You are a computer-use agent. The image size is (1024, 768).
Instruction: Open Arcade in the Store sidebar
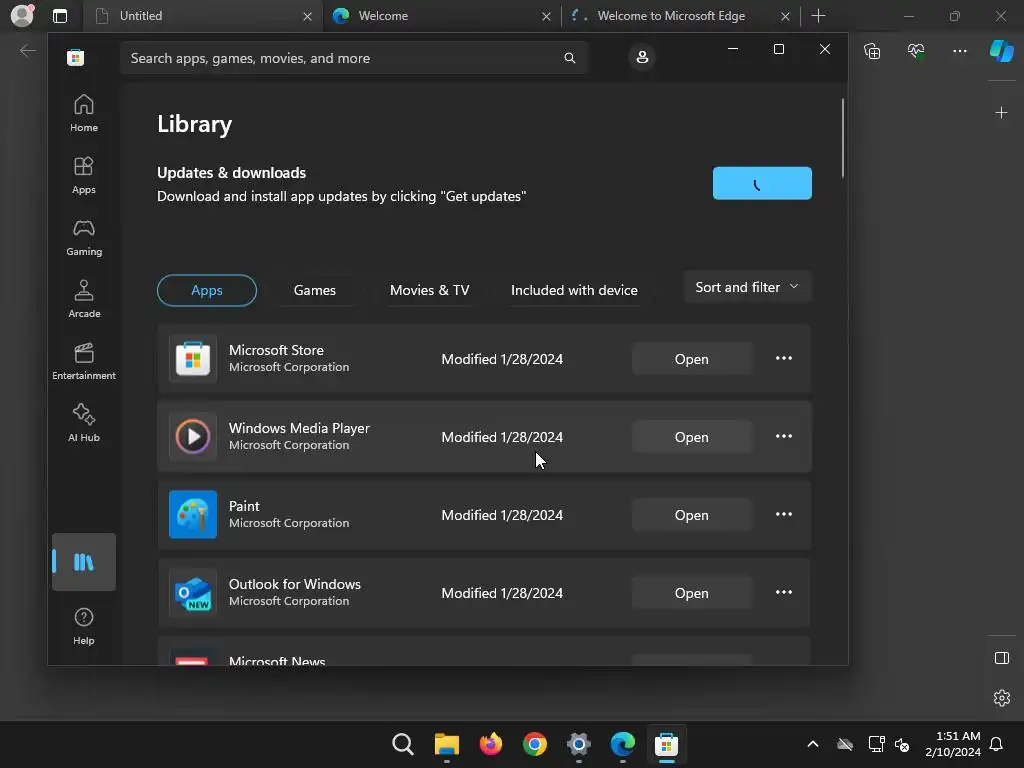(x=84, y=299)
